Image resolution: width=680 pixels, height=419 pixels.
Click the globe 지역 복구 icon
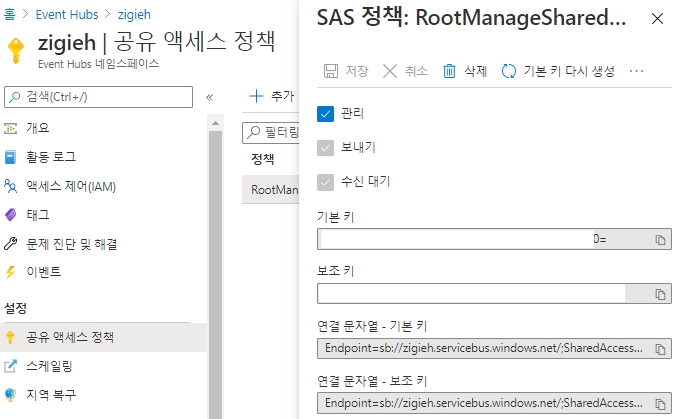tap(10, 395)
